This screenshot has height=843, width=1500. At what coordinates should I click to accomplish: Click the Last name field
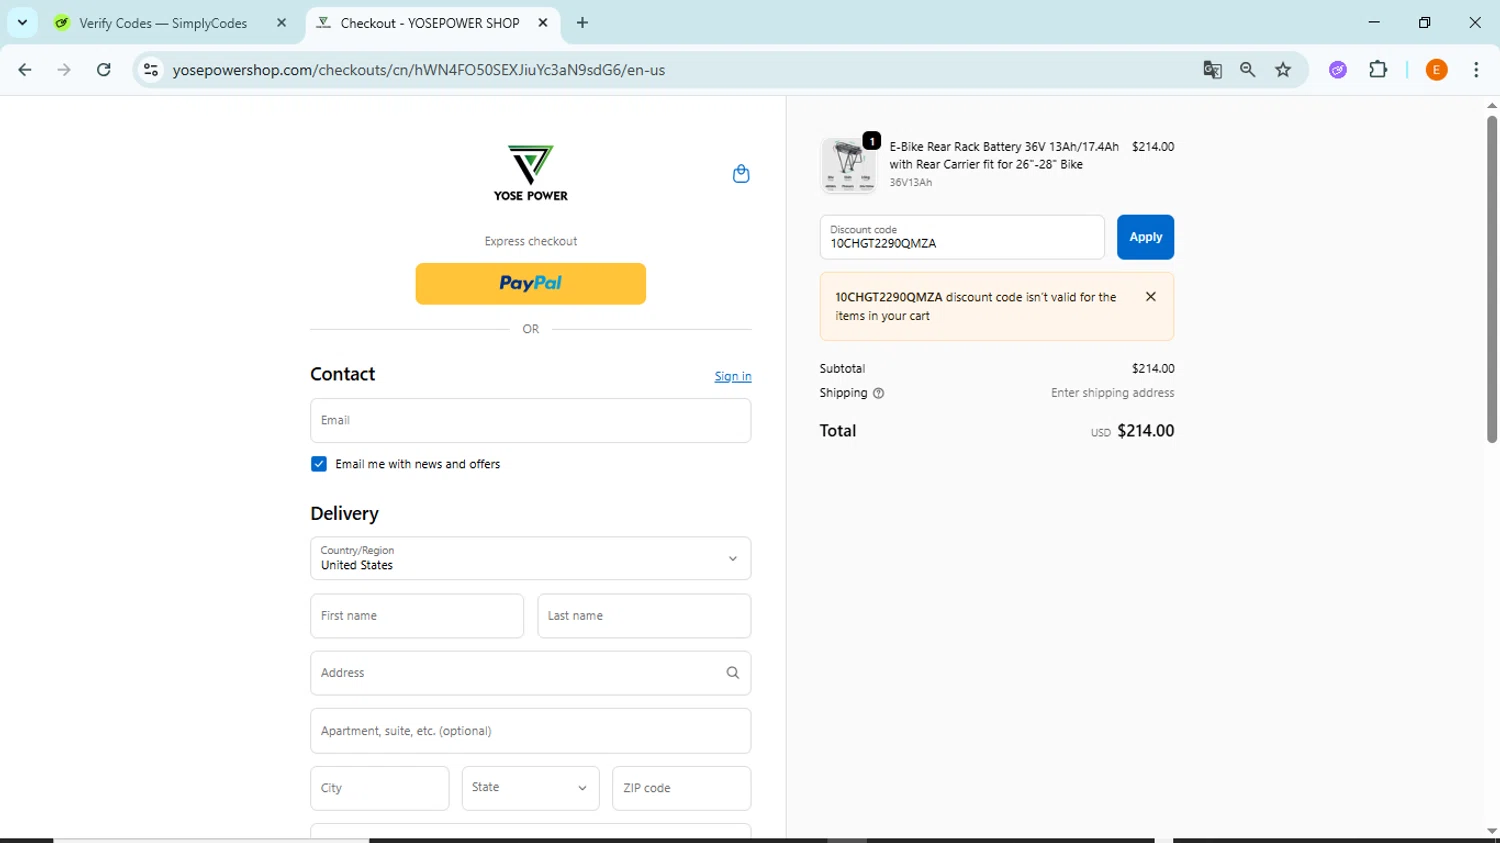tap(644, 616)
